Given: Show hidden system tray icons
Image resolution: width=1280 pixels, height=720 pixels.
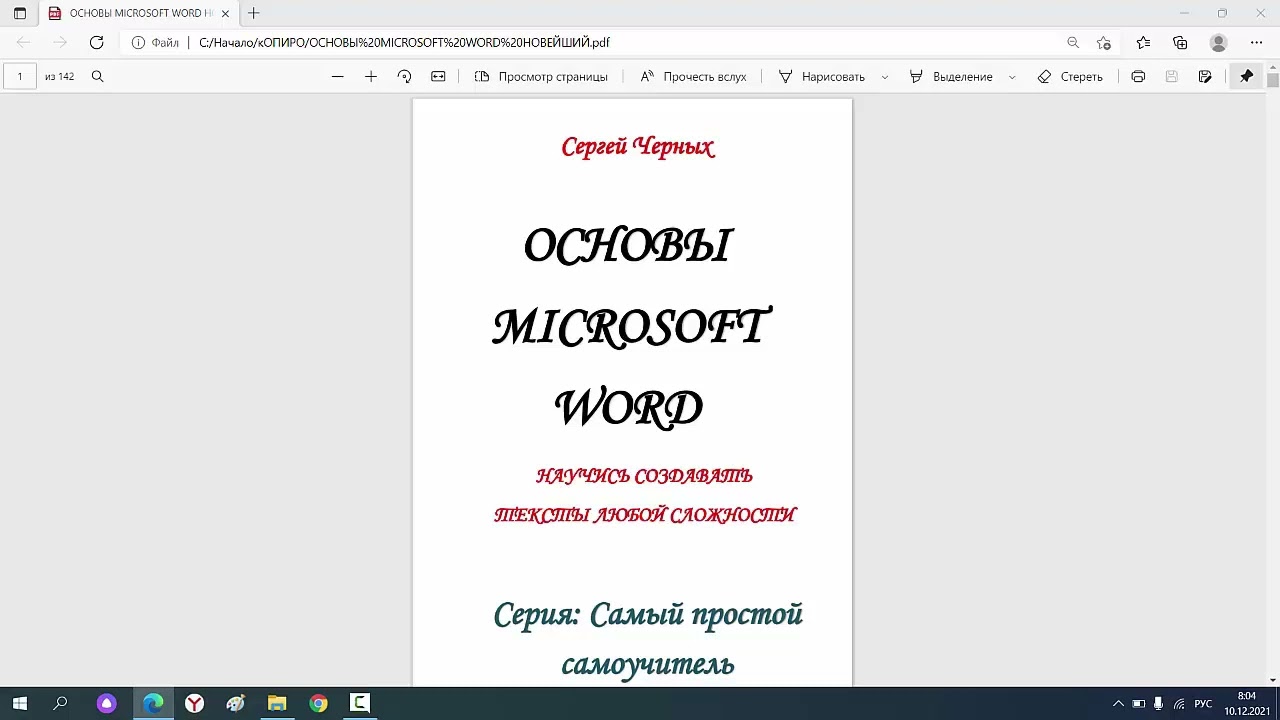Looking at the screenshot, I should [1118, 704].
